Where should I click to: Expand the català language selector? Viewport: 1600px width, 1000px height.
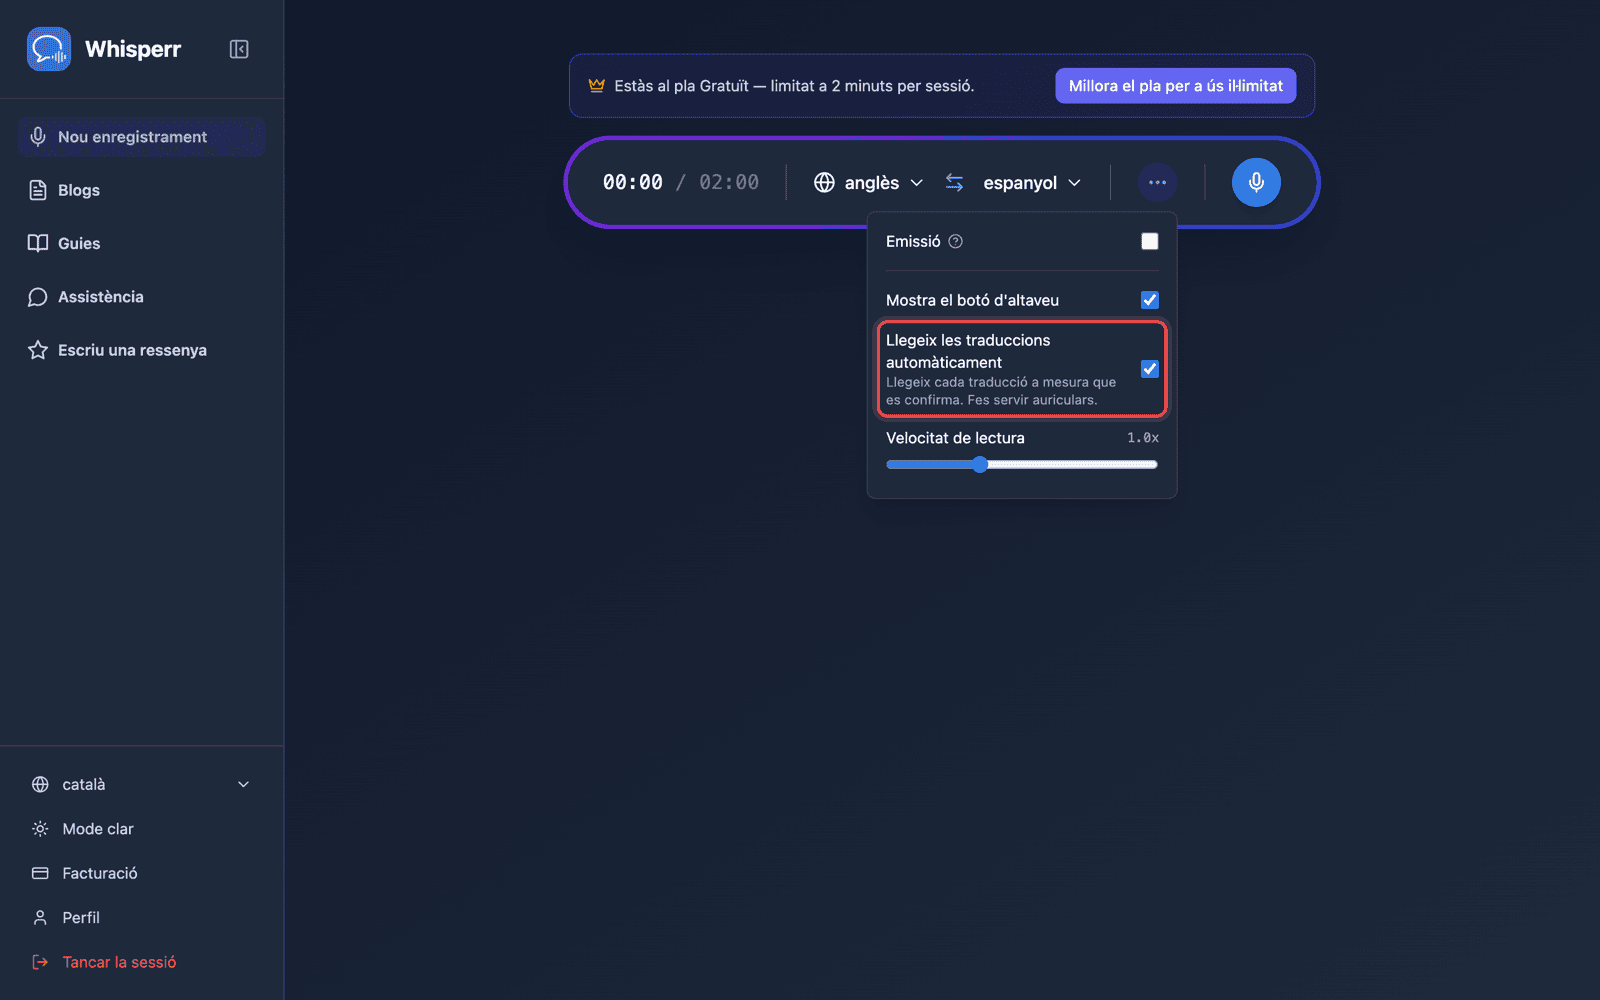(141, 785)
